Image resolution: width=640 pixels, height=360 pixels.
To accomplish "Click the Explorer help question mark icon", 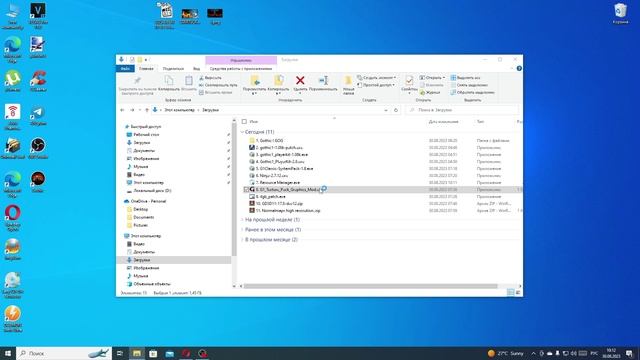I will point(519,69).
